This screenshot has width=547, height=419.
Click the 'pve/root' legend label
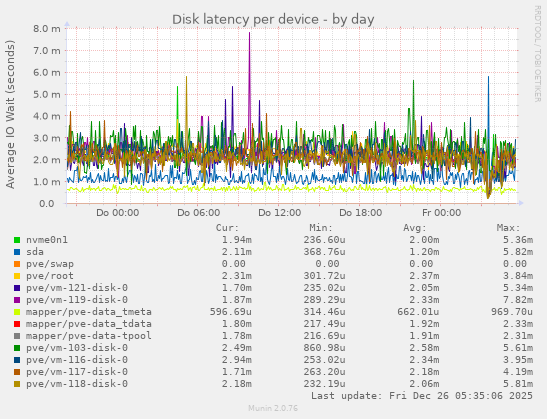[50, 276]
